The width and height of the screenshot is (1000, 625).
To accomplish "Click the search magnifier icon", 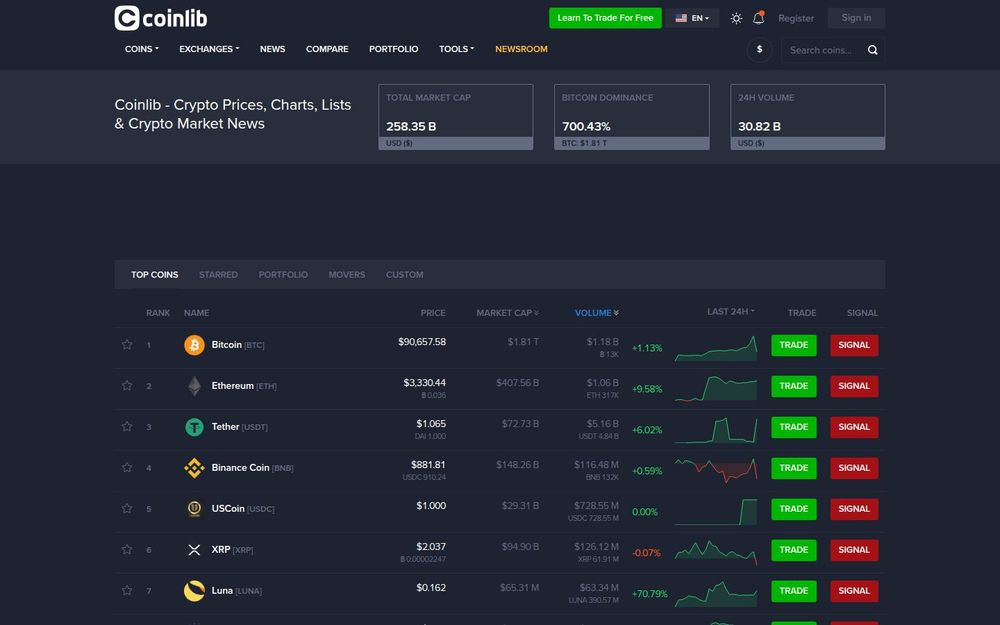I will coord(872,50).
